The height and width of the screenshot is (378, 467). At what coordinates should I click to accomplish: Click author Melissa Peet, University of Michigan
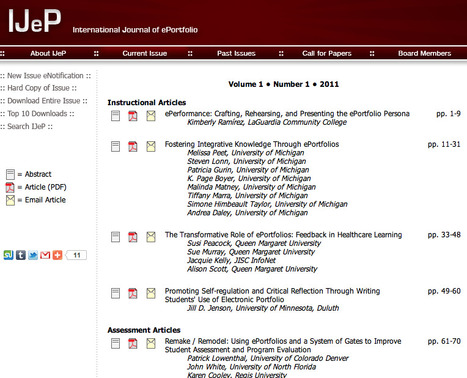245,153
